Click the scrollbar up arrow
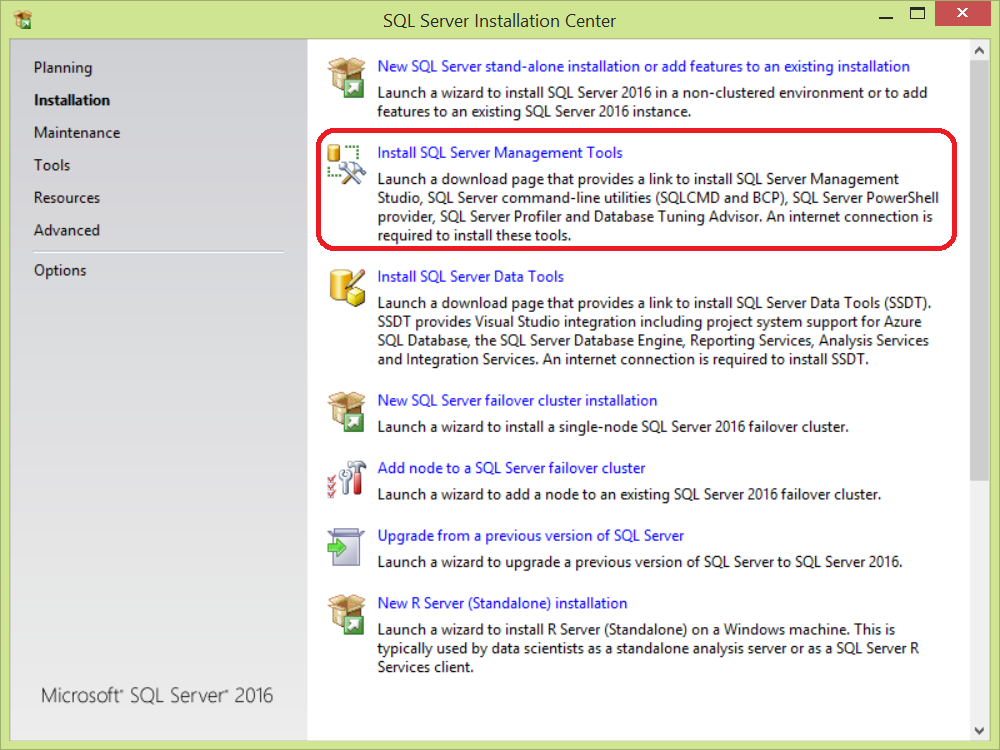Image resolution: width=1000 pixels, height=750 pixels. tap(979, 50)
